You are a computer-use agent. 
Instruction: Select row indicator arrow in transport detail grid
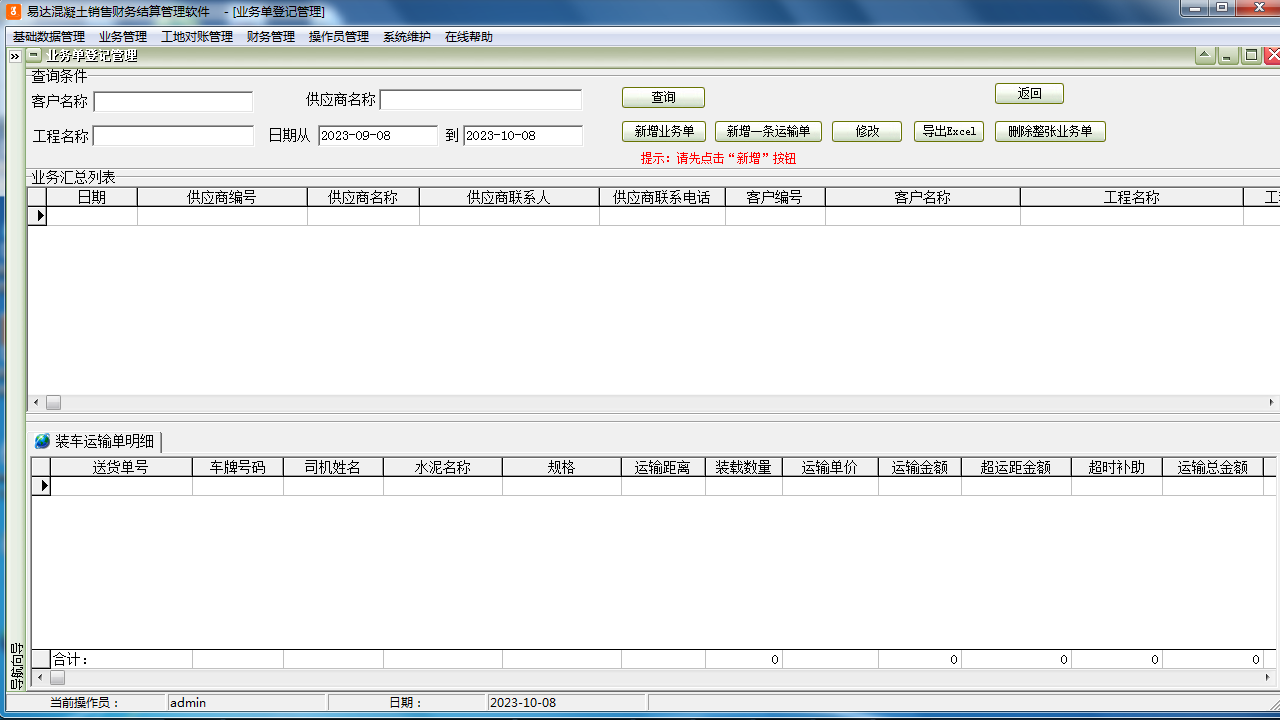[43, 486]
